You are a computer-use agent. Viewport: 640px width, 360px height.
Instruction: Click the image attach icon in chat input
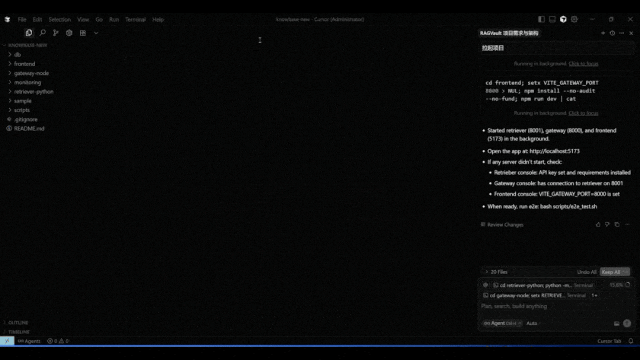point(616,323)
